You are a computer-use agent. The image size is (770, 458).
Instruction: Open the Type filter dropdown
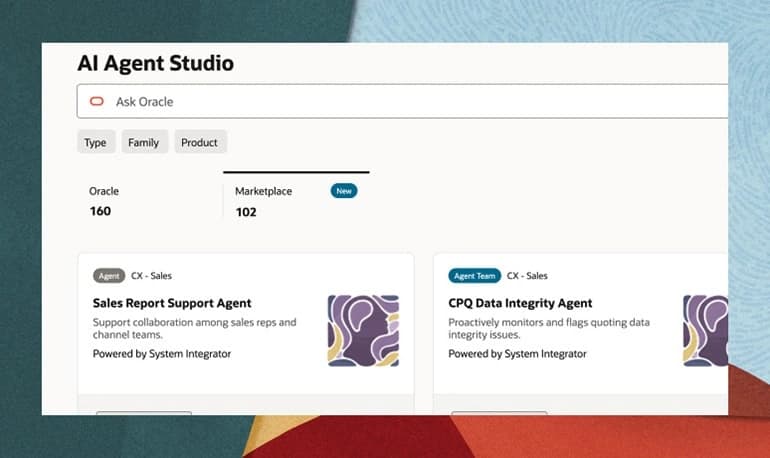96,142
